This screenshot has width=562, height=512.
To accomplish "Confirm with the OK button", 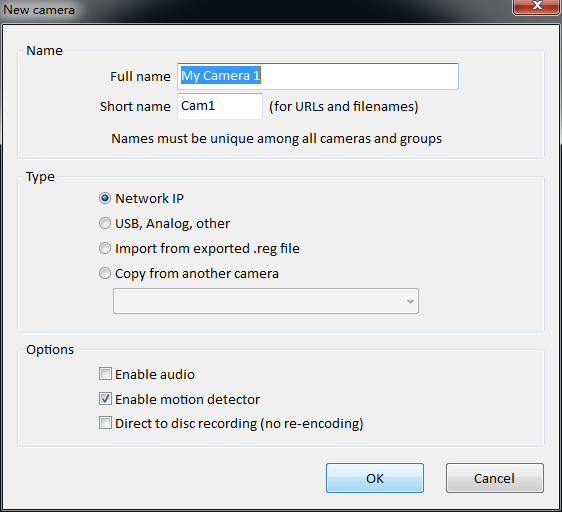I will click(375, 478).
